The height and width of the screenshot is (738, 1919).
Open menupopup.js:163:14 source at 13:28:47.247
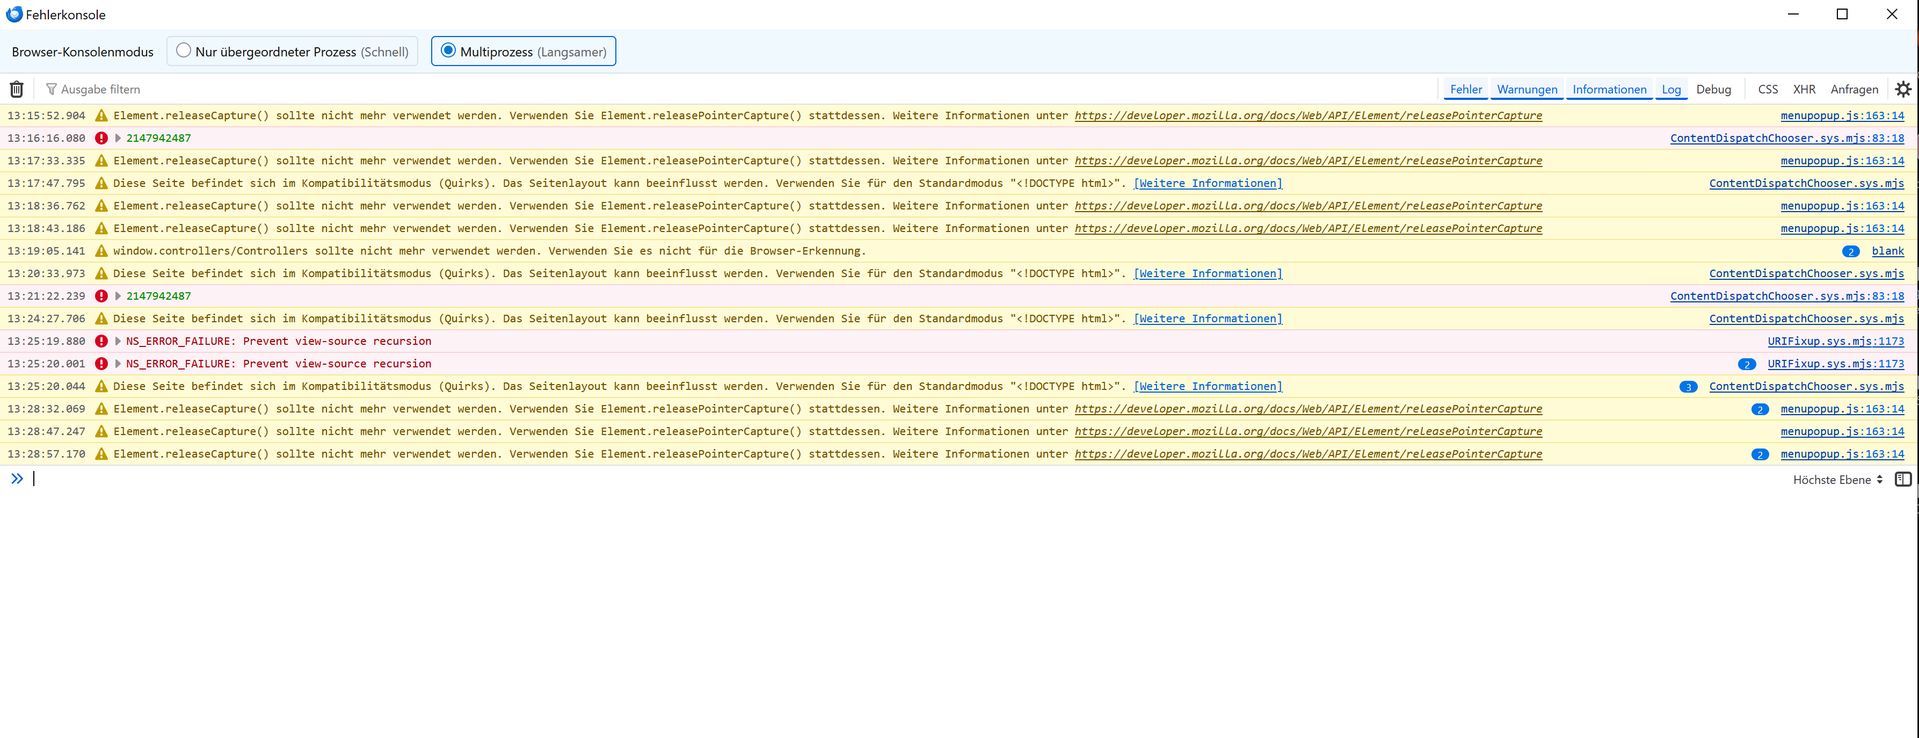pyautogui.click(x=1842, y=431)
